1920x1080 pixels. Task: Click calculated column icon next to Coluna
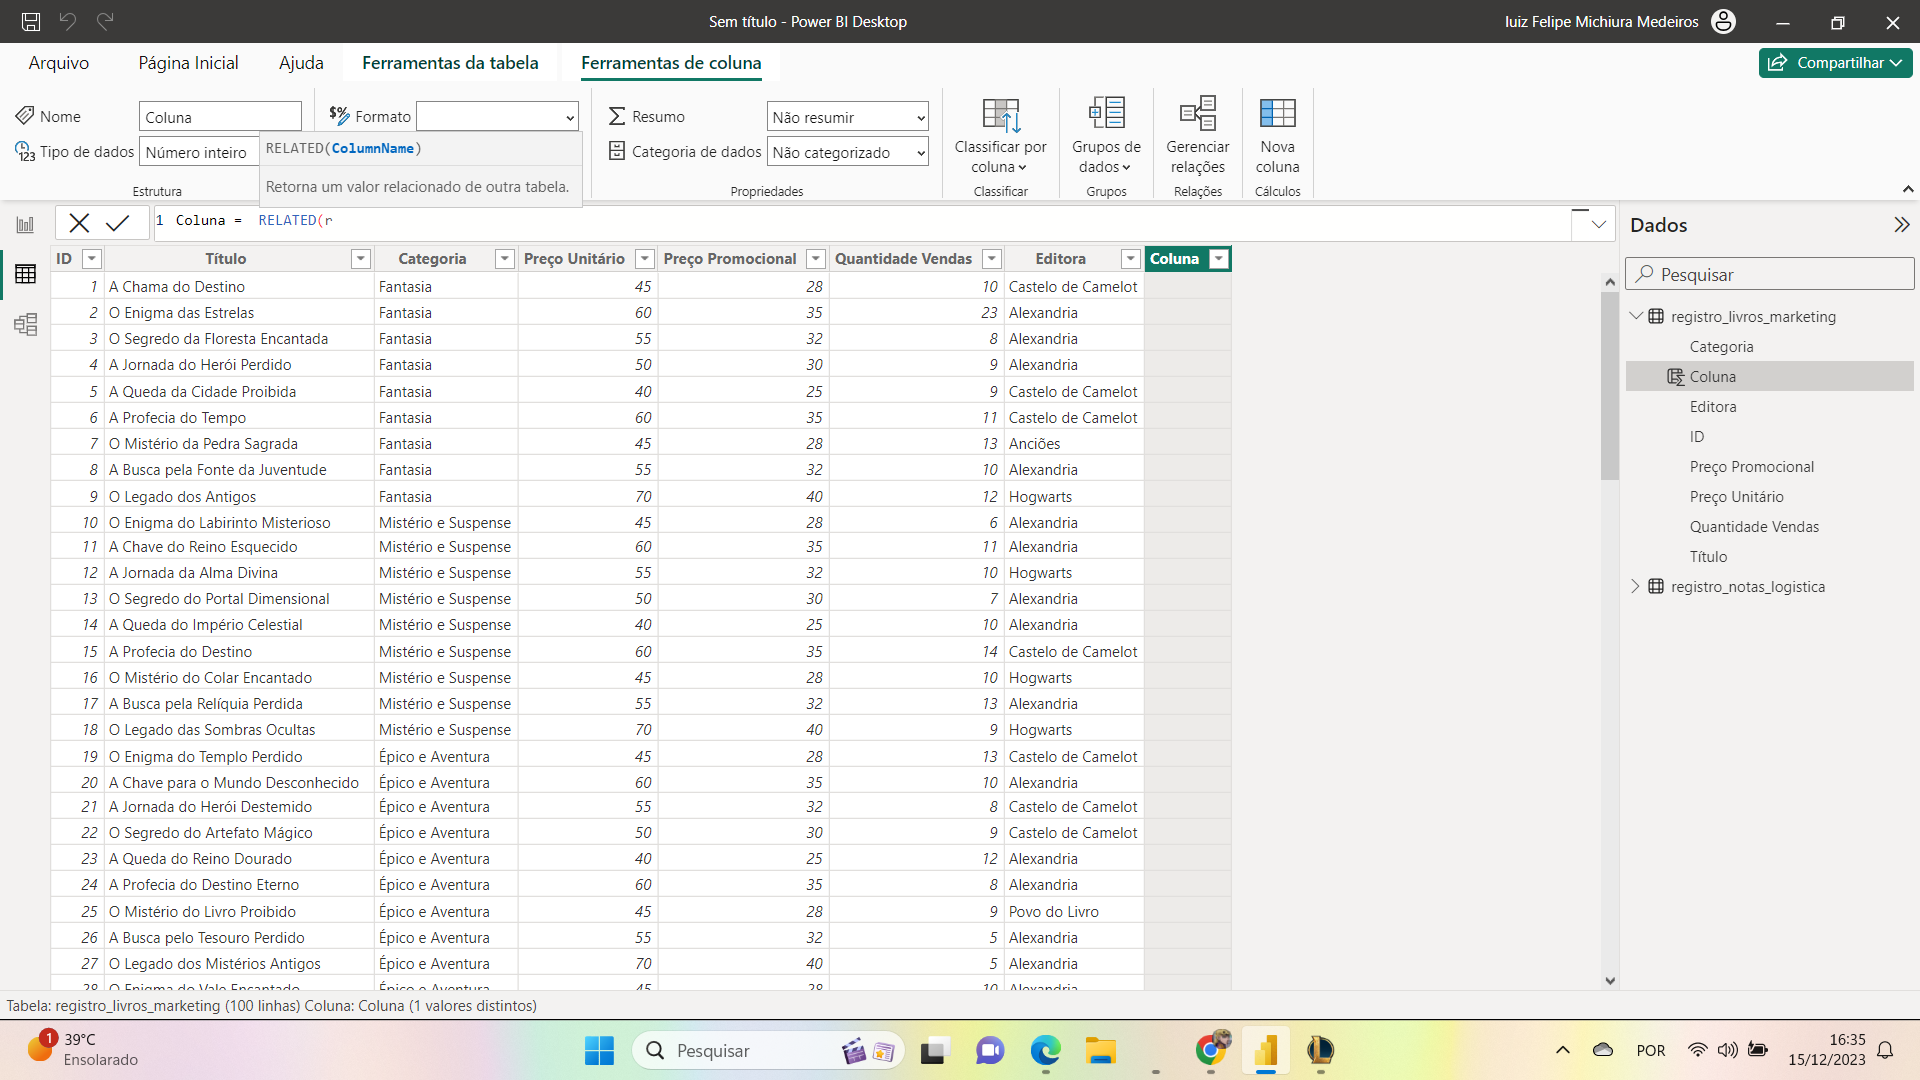(1675, 376)
